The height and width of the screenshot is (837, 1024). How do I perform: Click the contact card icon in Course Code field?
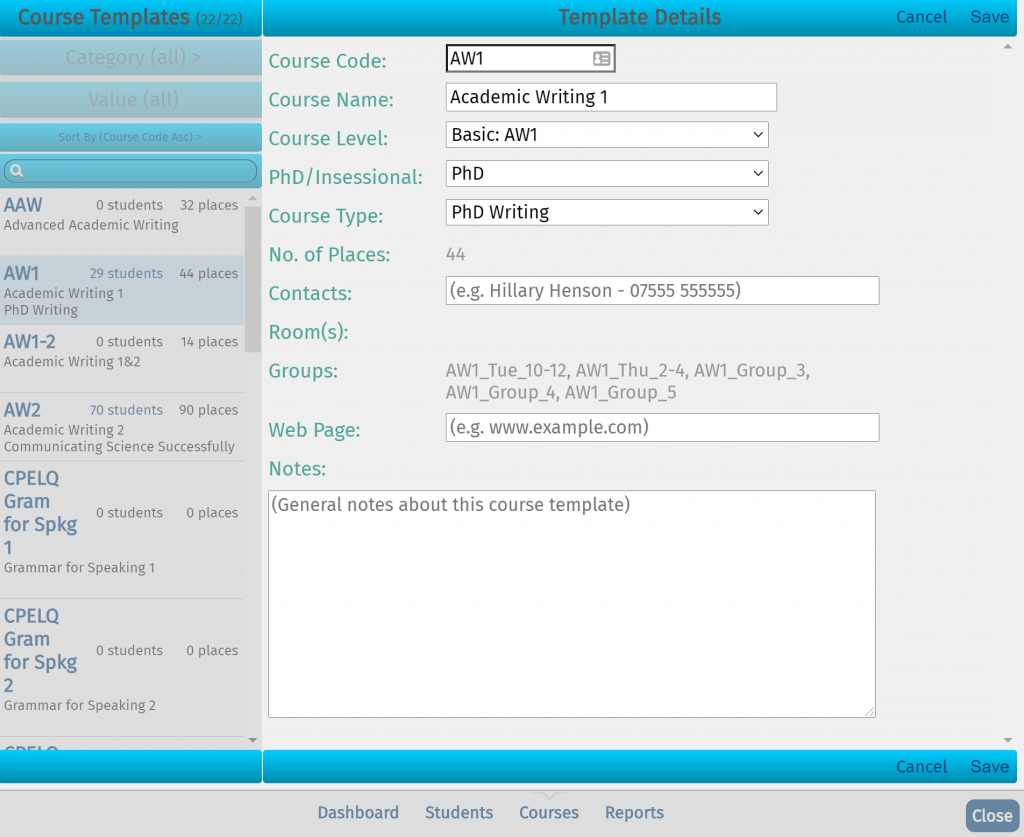tap(600, 58)
